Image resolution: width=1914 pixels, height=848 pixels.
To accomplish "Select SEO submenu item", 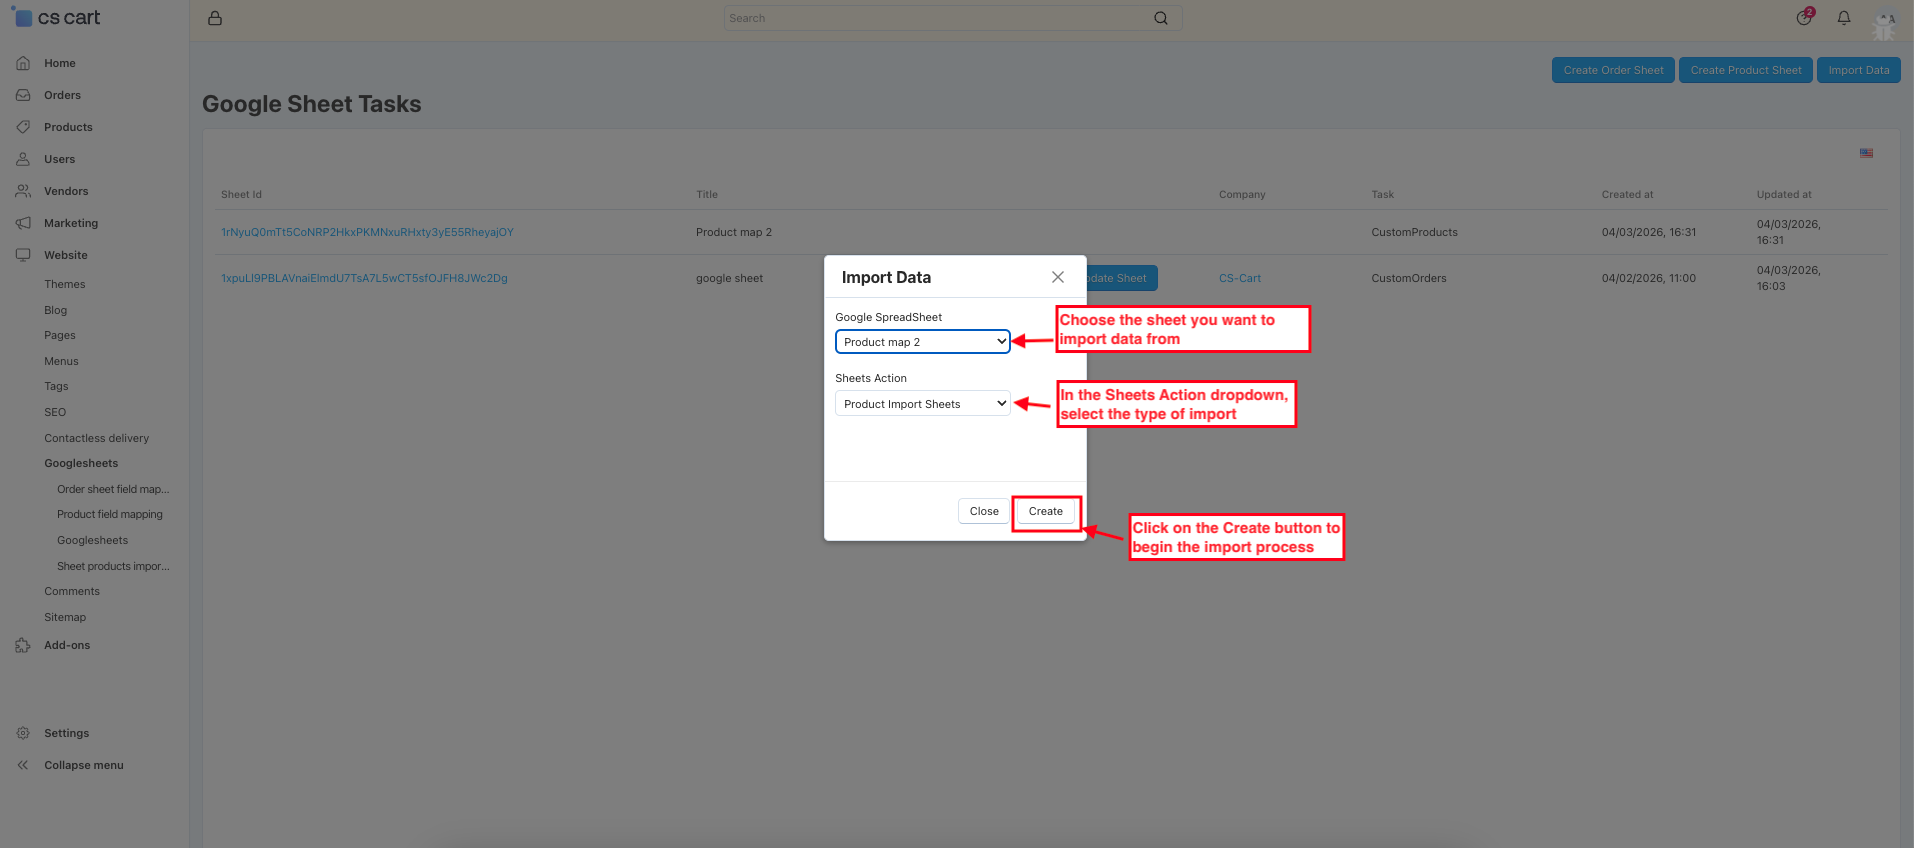I will pos(55,412).
